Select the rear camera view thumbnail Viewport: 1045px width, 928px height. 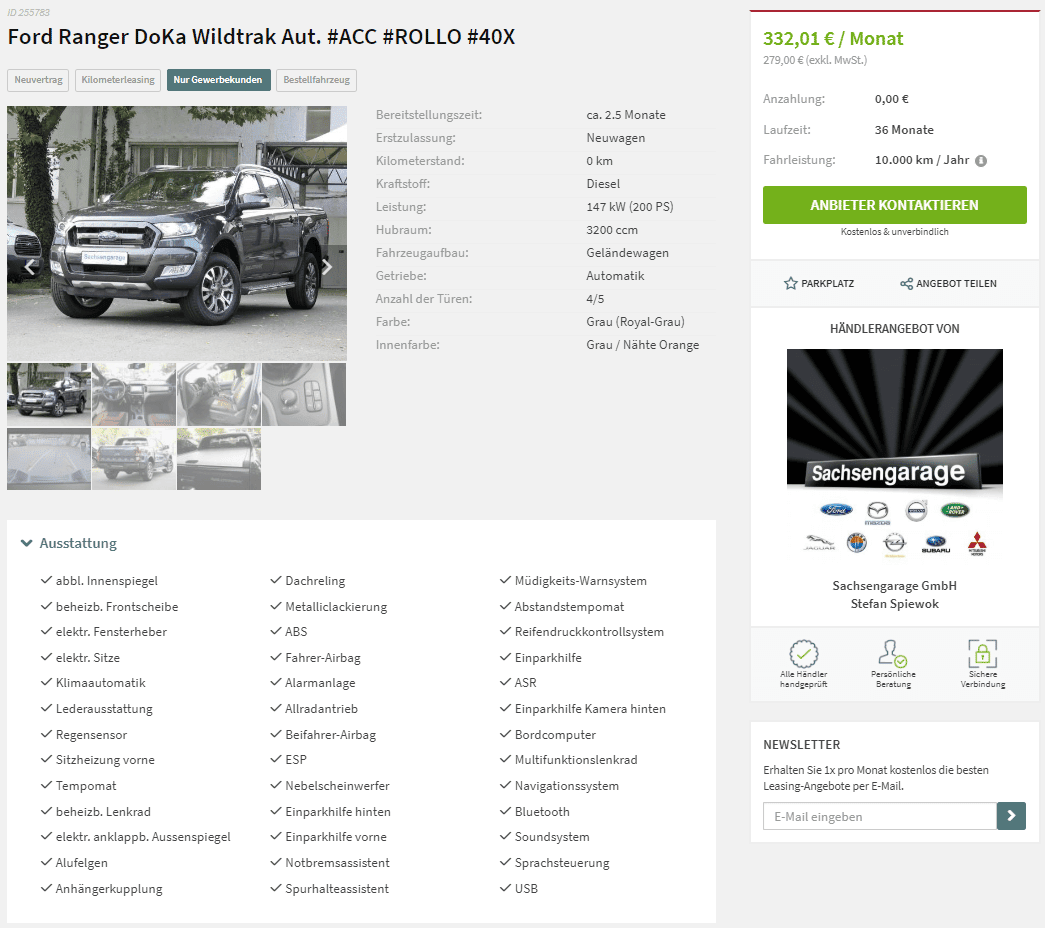click(x=49, y=459)
